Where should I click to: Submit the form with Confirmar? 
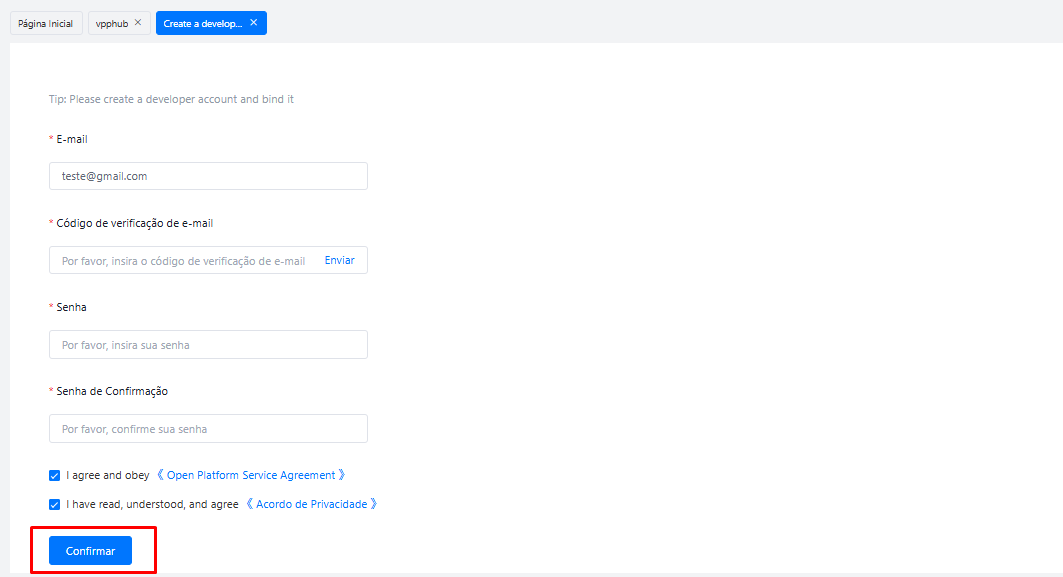click(x=90, y=551)
